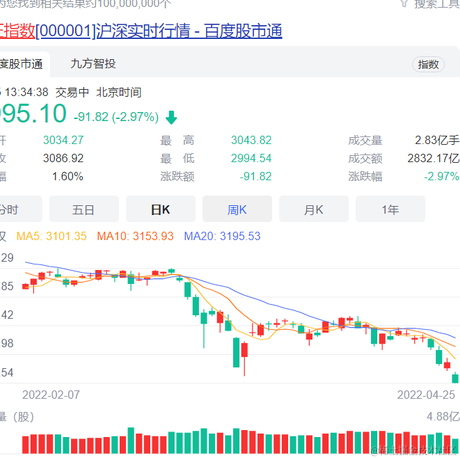Click the 搜索工具 filter button

(x=430, y=4)
